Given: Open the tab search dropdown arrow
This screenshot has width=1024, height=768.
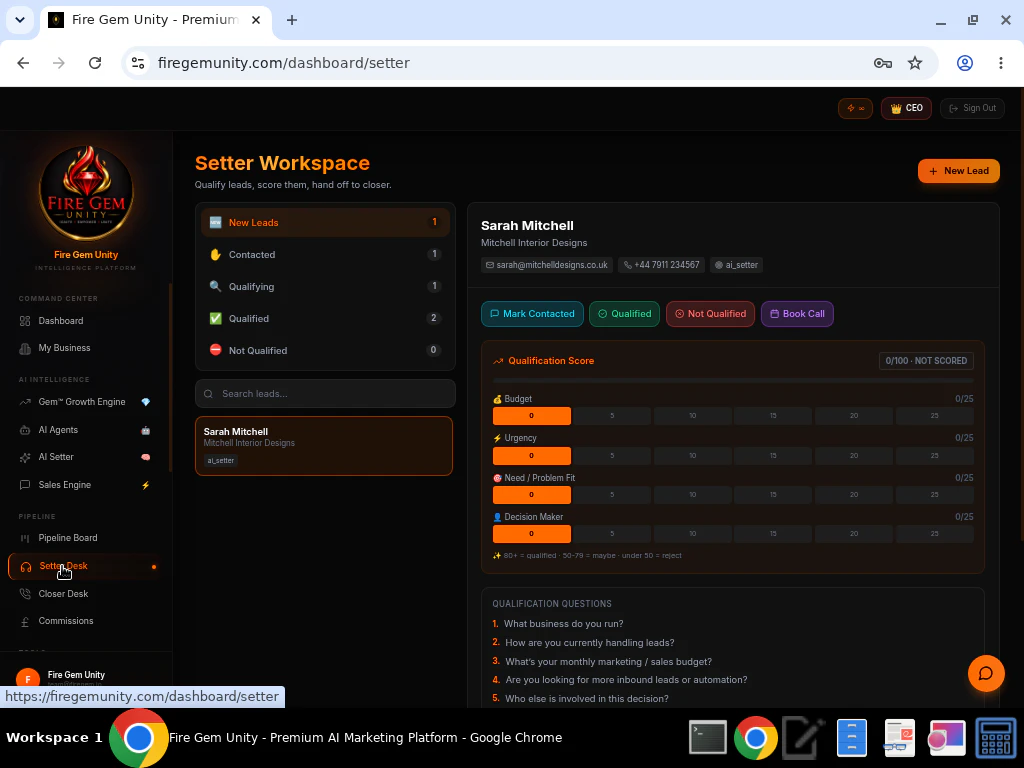Looking at the screenshot, I should coord(20,20).
